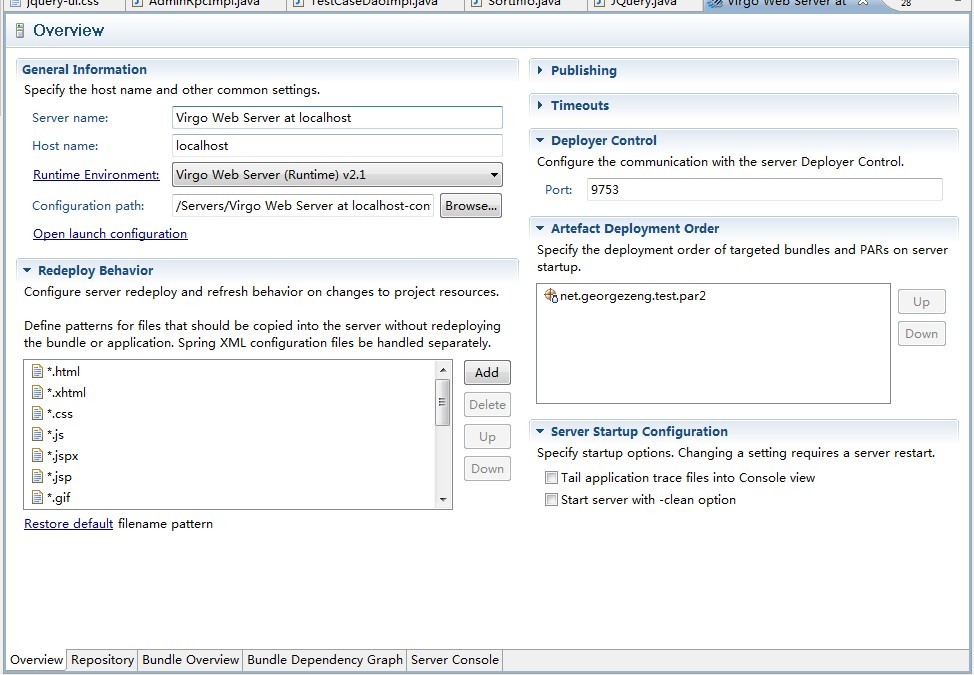The image size is (974, 675).
Task: Click Down button in Artefact Deployment Order
Action: (x=921, y=333)
